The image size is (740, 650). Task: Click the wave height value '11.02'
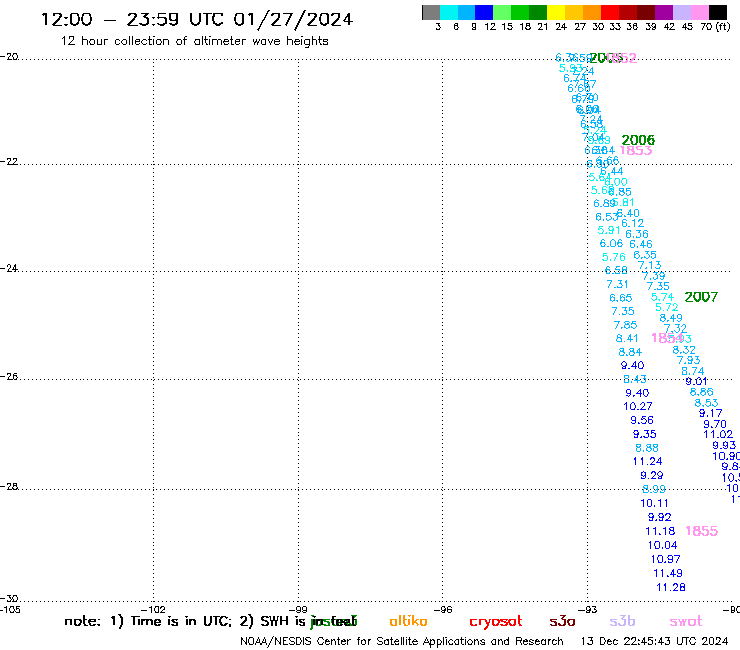tap(718, 434)
